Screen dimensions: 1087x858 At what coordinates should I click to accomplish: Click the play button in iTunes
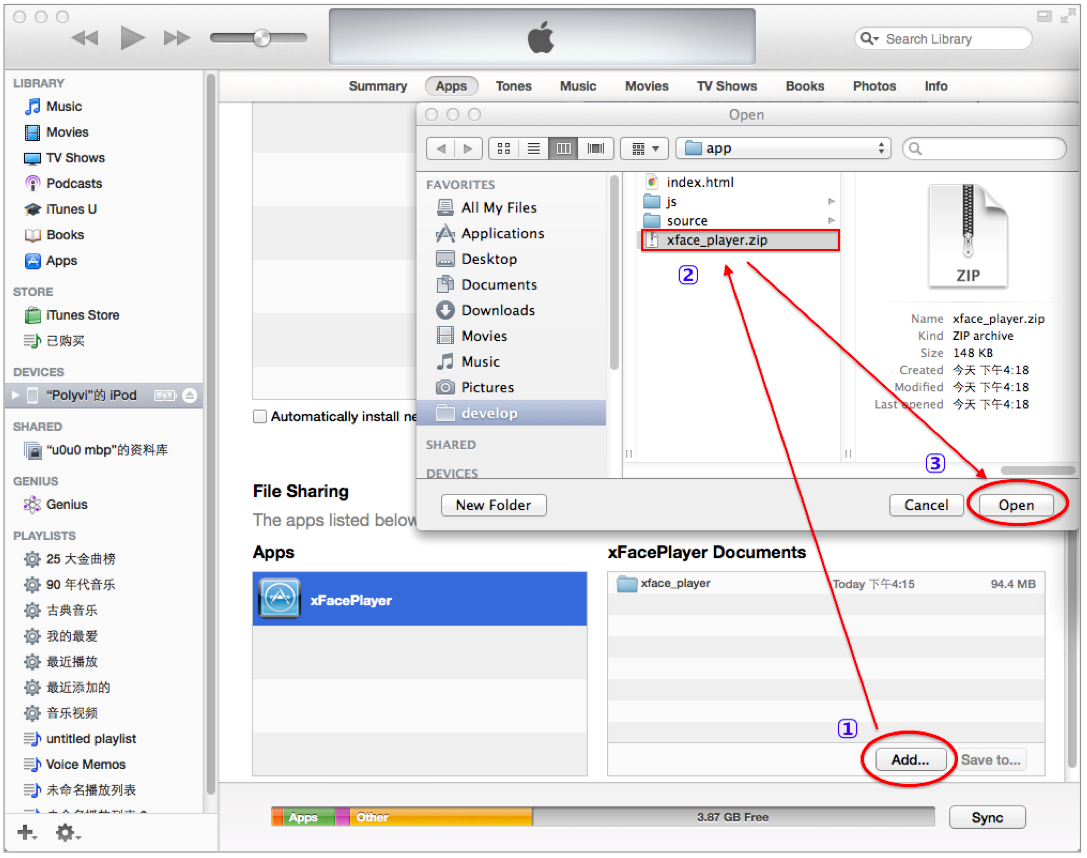pyautogui.click(x=132, y=37)
